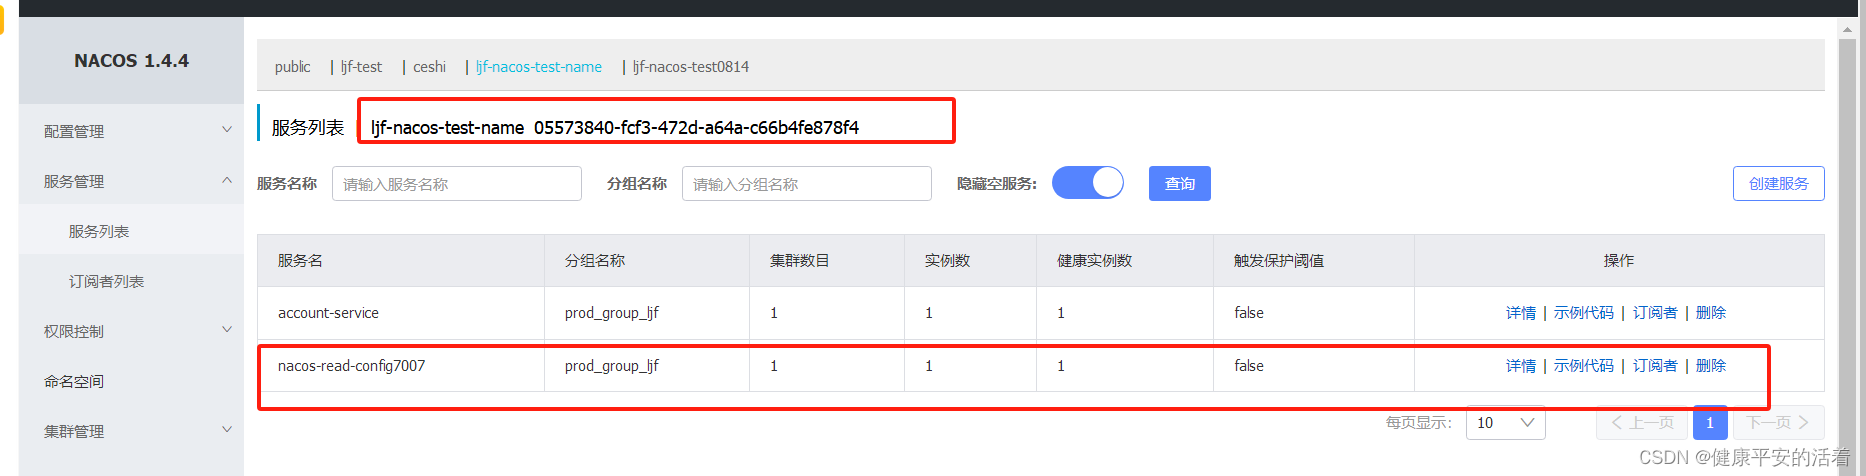Switch to the ljf-nacos-test-name namespace tab
The width and height of the screenshot is (1866, 476).
click(x=539, y=67)
